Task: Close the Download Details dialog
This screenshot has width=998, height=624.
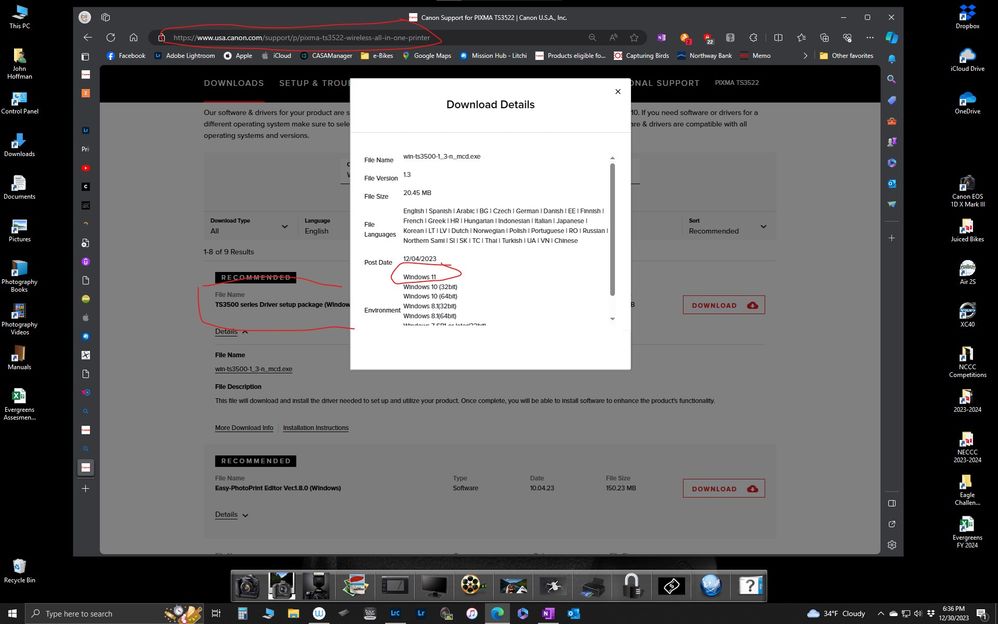Action: tap(617, 92)
